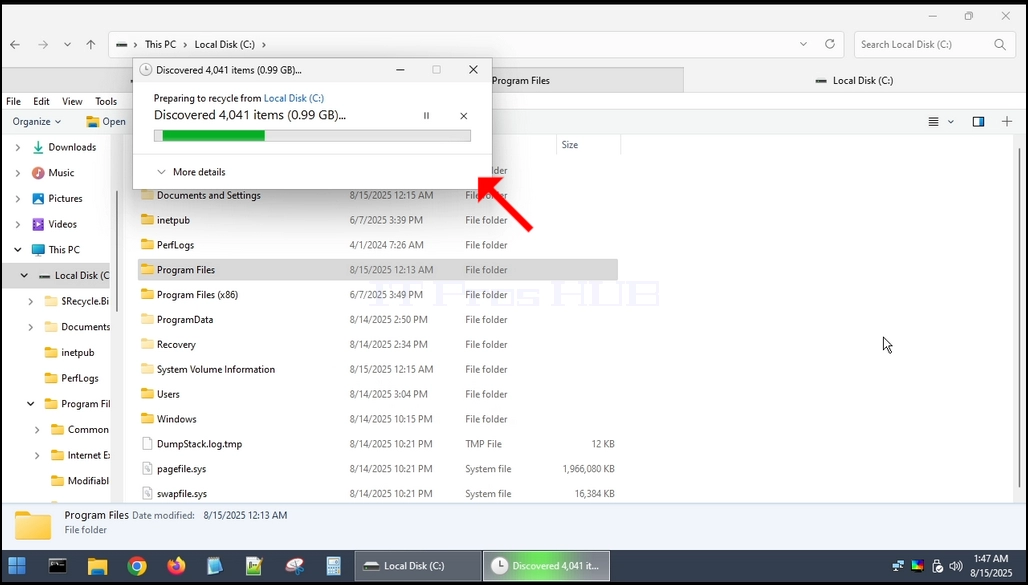Select the DumpStack.log.tmp file
The image size is (1028, 585).
(x=378, y=444)
